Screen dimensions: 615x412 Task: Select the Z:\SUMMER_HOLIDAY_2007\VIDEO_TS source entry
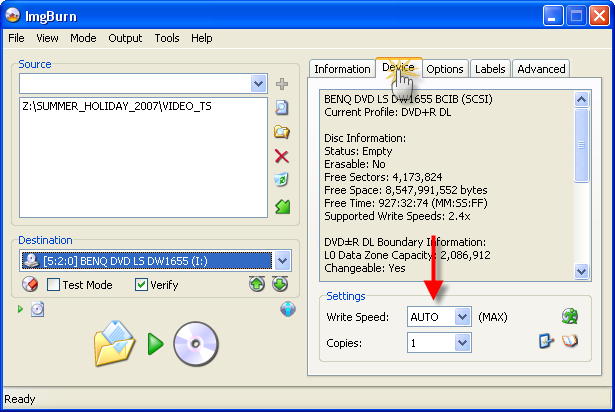pyautogui.click(x=117, y=106)
